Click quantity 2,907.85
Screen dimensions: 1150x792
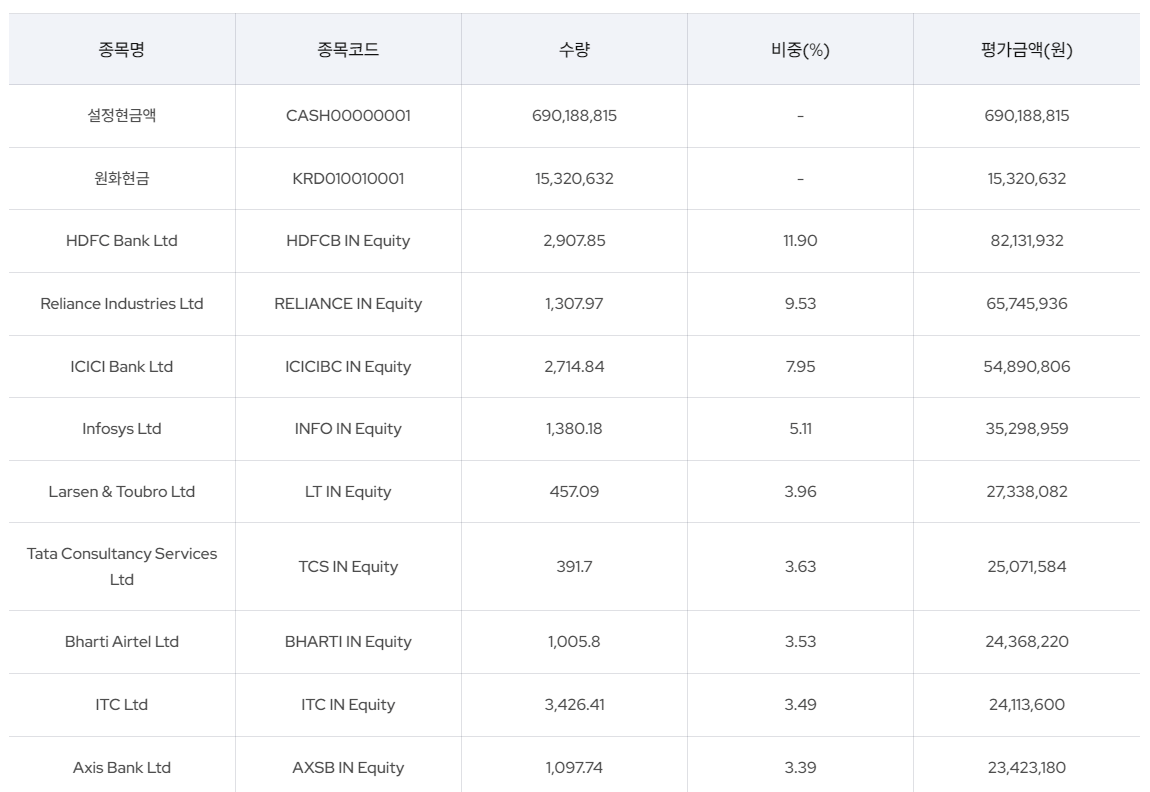574,241
